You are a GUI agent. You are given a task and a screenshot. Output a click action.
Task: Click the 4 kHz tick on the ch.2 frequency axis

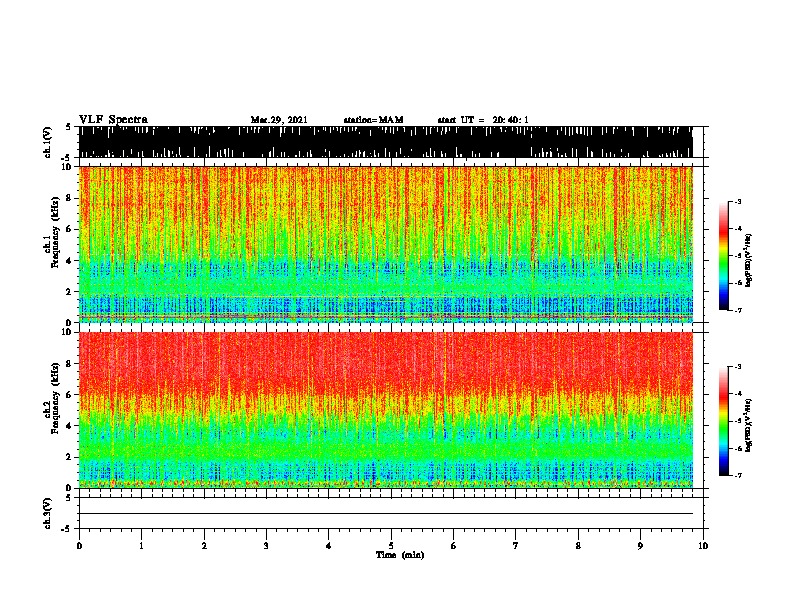tap(70, 426)
